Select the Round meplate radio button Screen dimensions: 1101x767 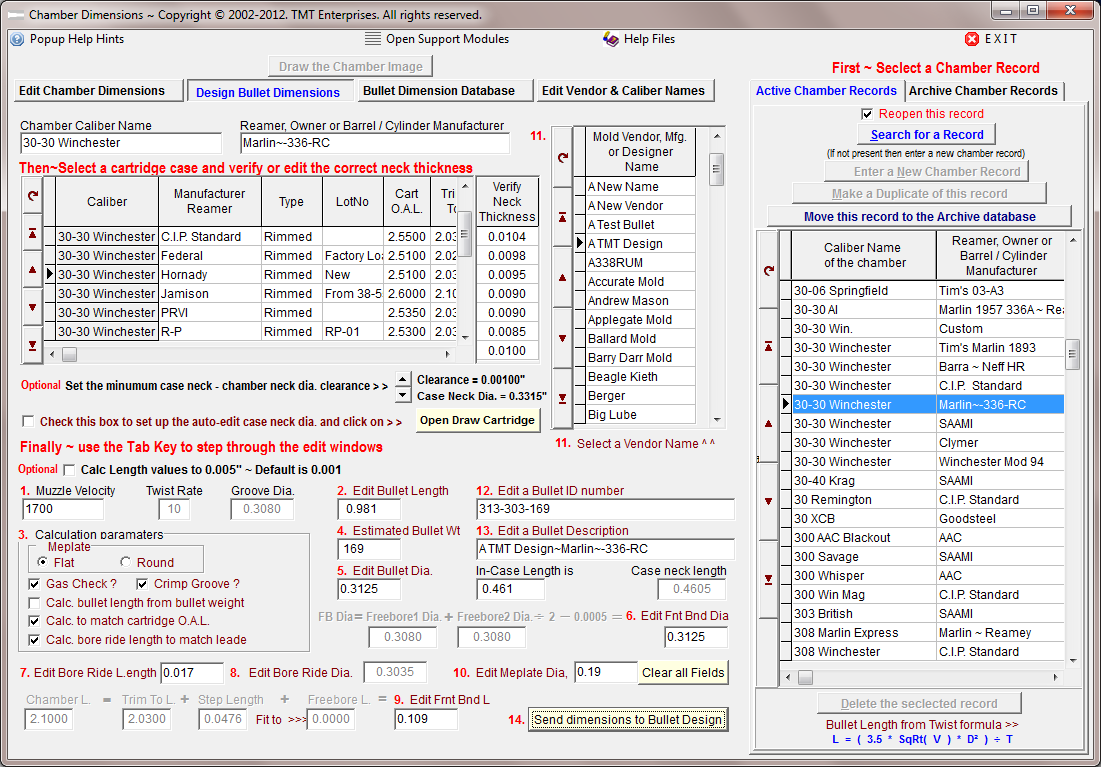click(125, 563)
